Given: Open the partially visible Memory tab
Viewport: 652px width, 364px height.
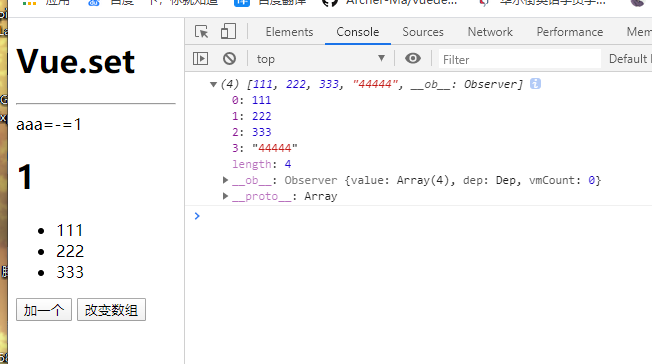Looking at the screenshot, I should point(639,32).
